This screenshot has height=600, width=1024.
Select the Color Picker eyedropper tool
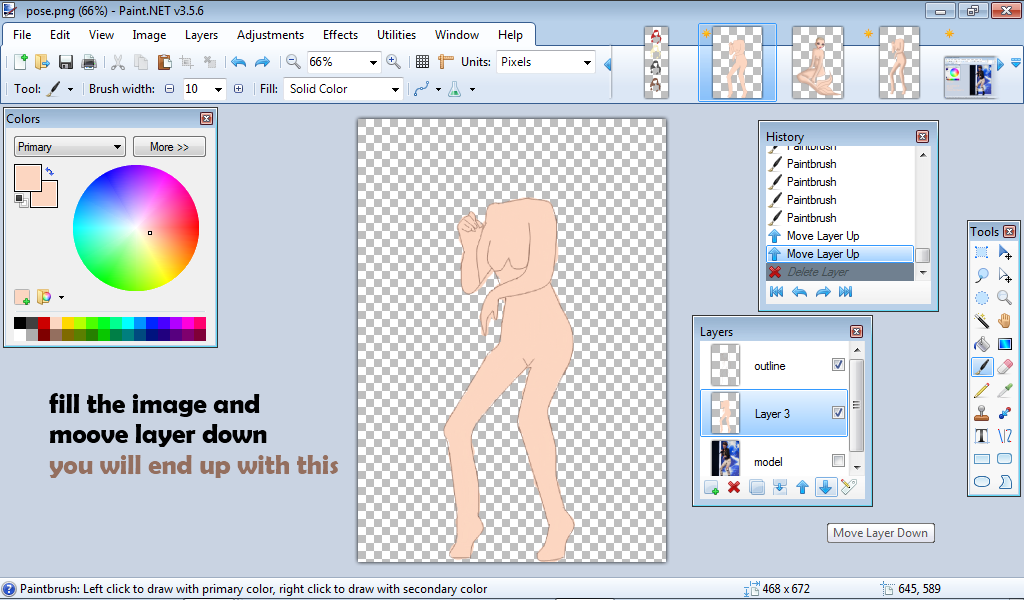1005,390
